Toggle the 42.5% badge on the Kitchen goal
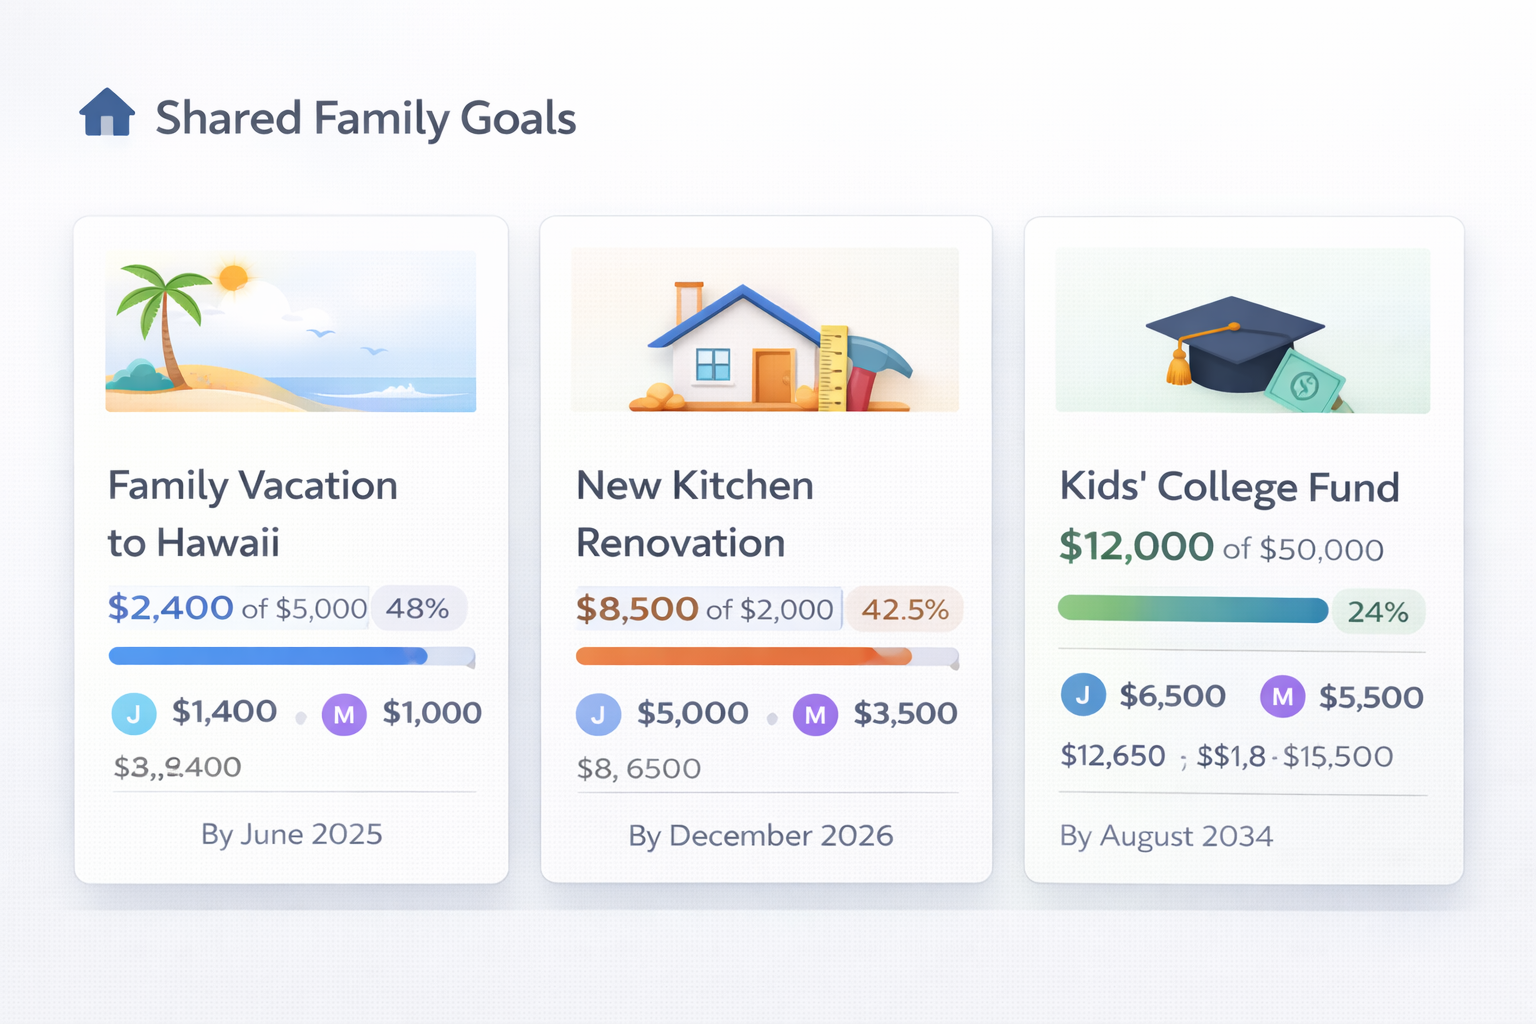Viewport: 1536px width, 1024px height. 904,608
